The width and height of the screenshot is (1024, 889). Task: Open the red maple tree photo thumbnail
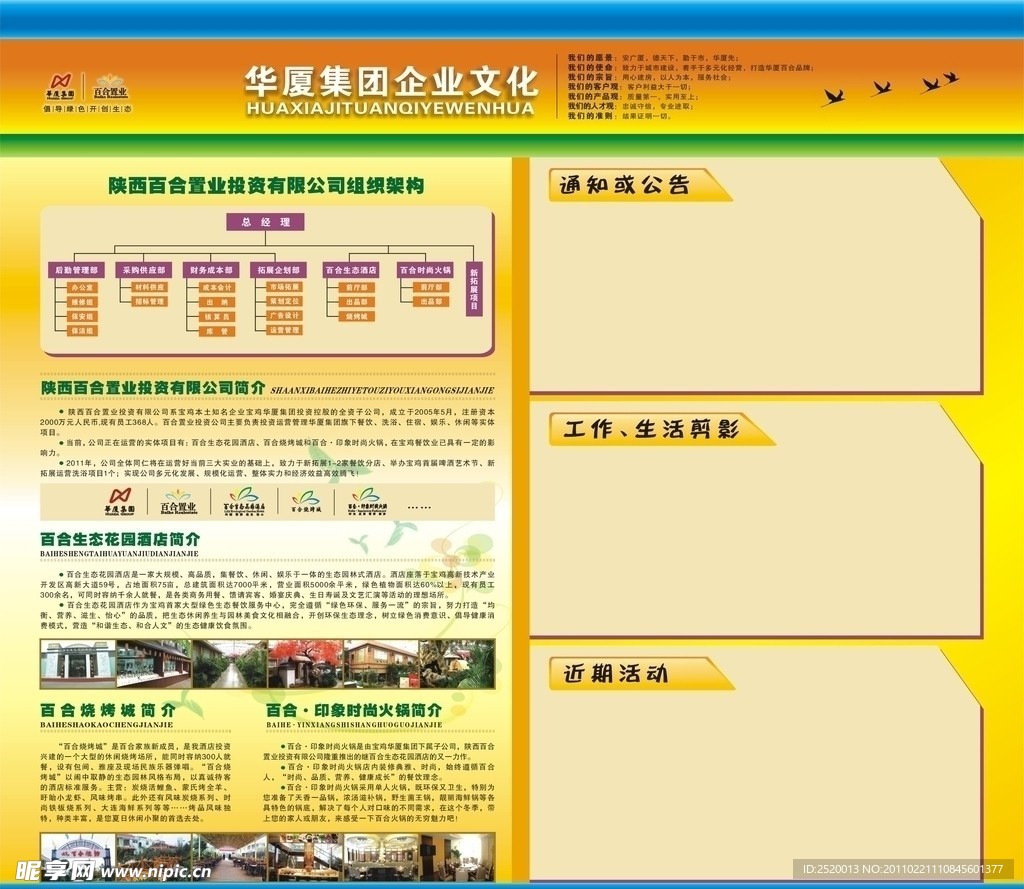[x=306, y=664]
